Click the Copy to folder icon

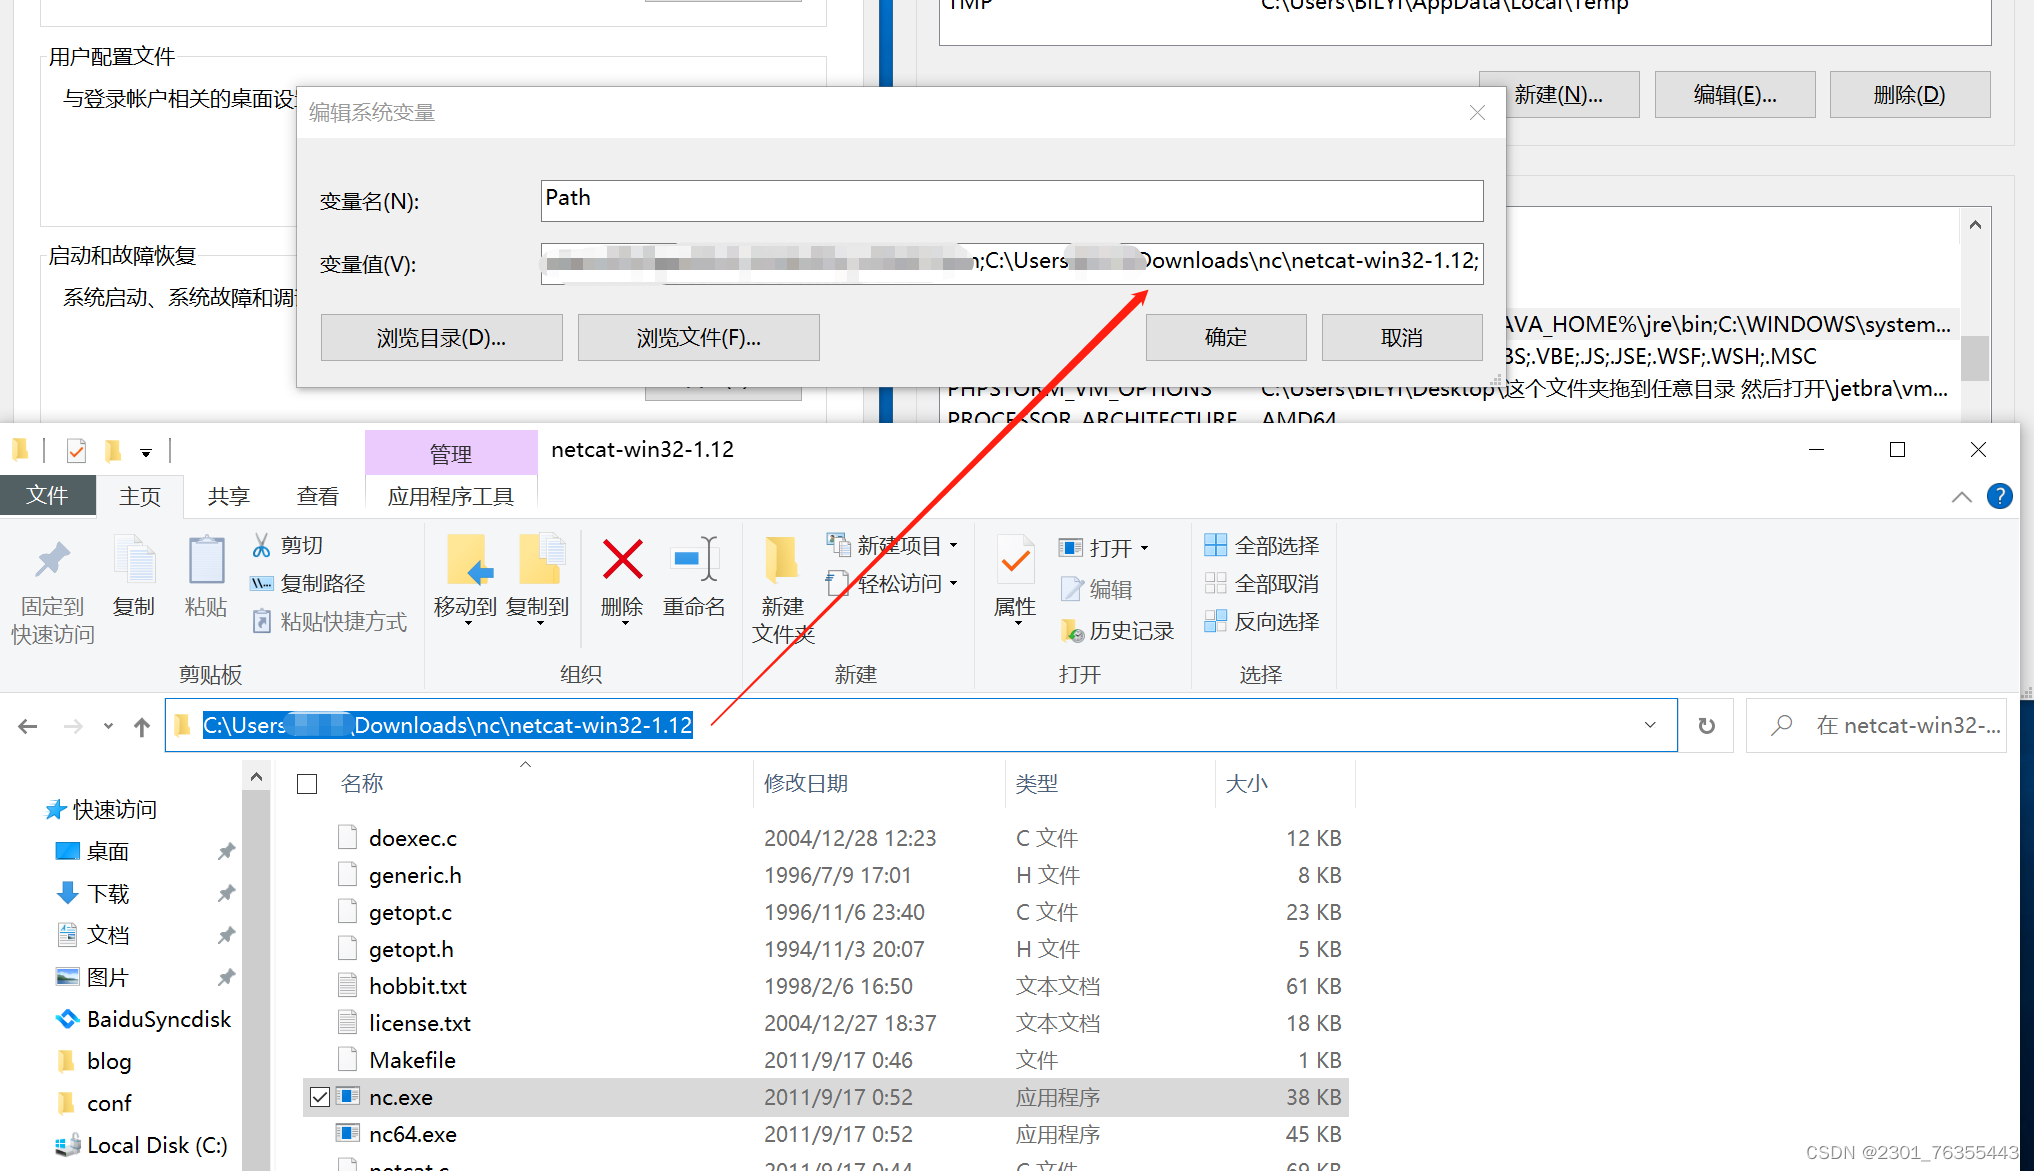(x=540, y=559)
